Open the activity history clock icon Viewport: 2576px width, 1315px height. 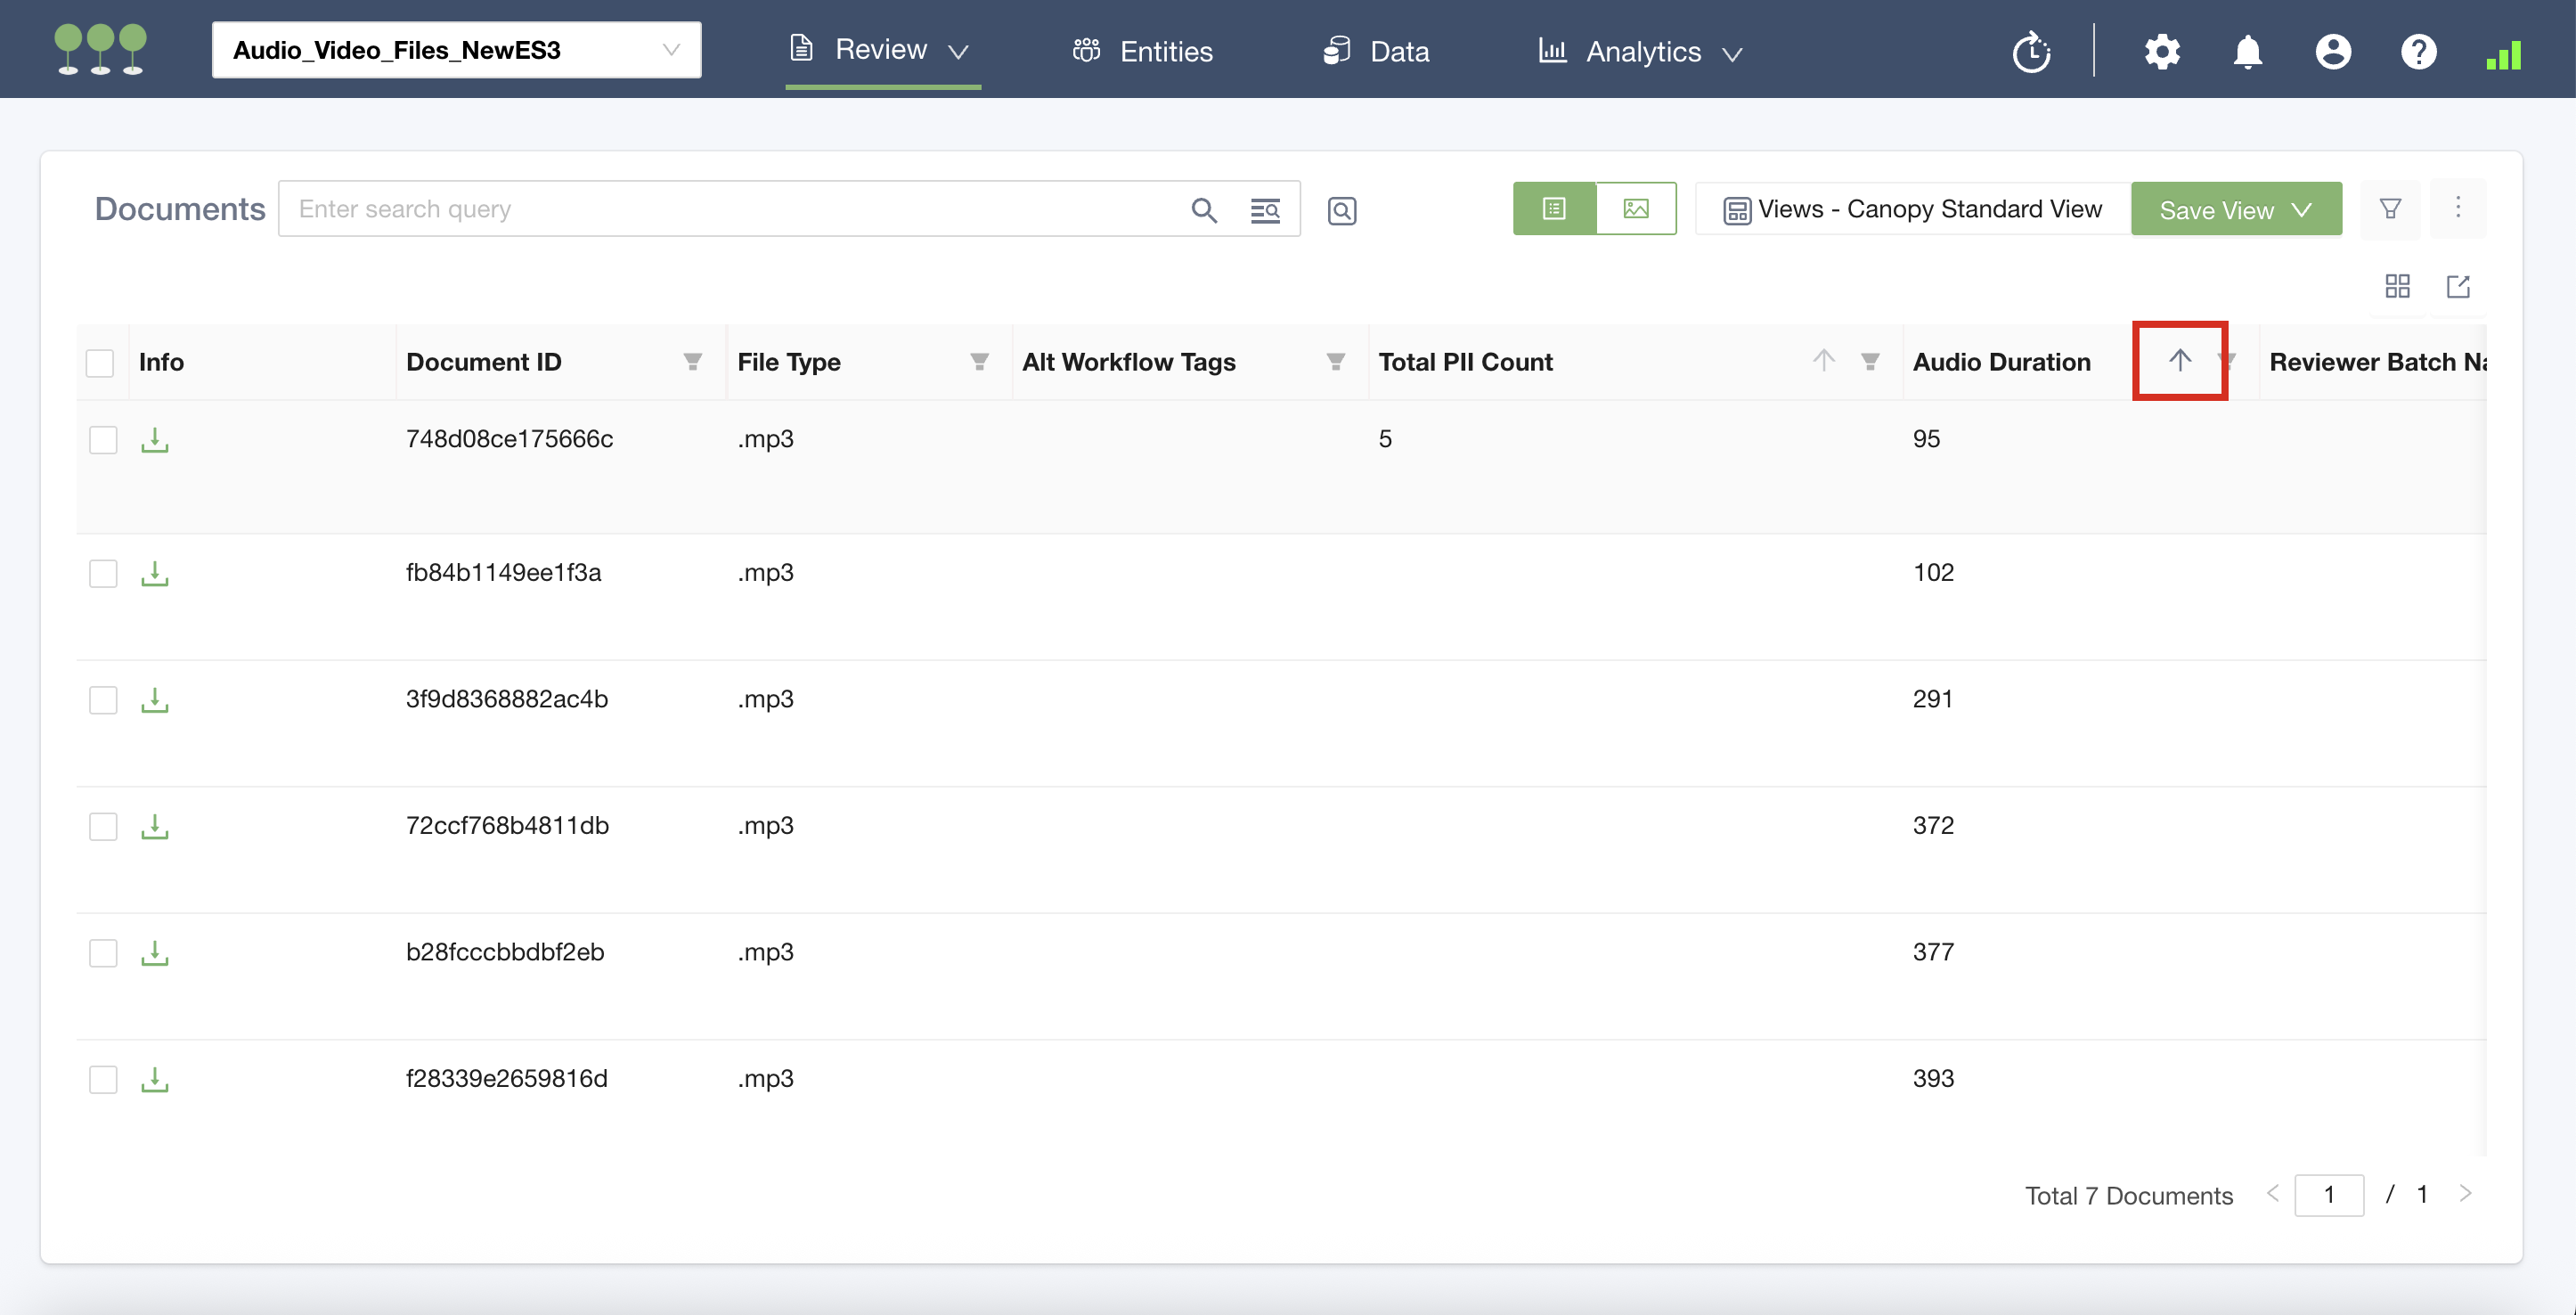pos(2031,52)
